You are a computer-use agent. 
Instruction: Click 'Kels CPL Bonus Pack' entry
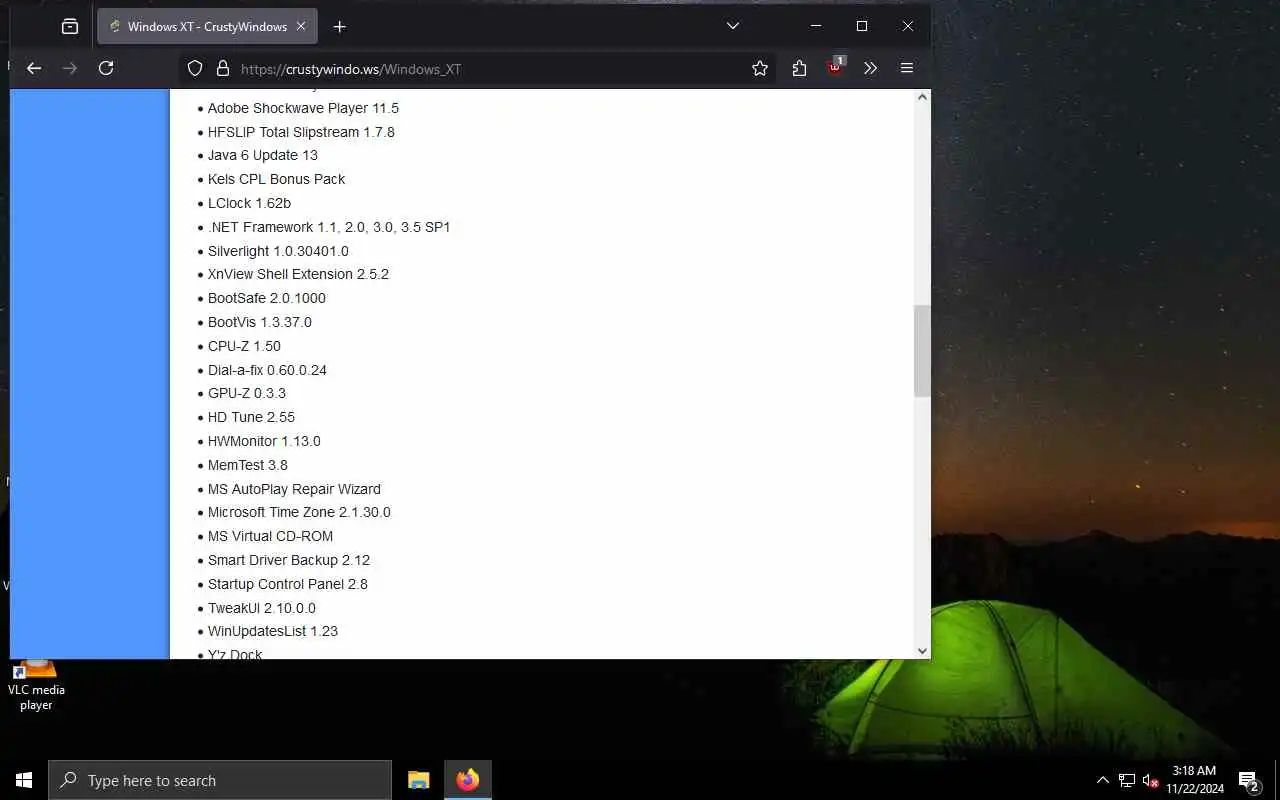click(x=276, y=179)
